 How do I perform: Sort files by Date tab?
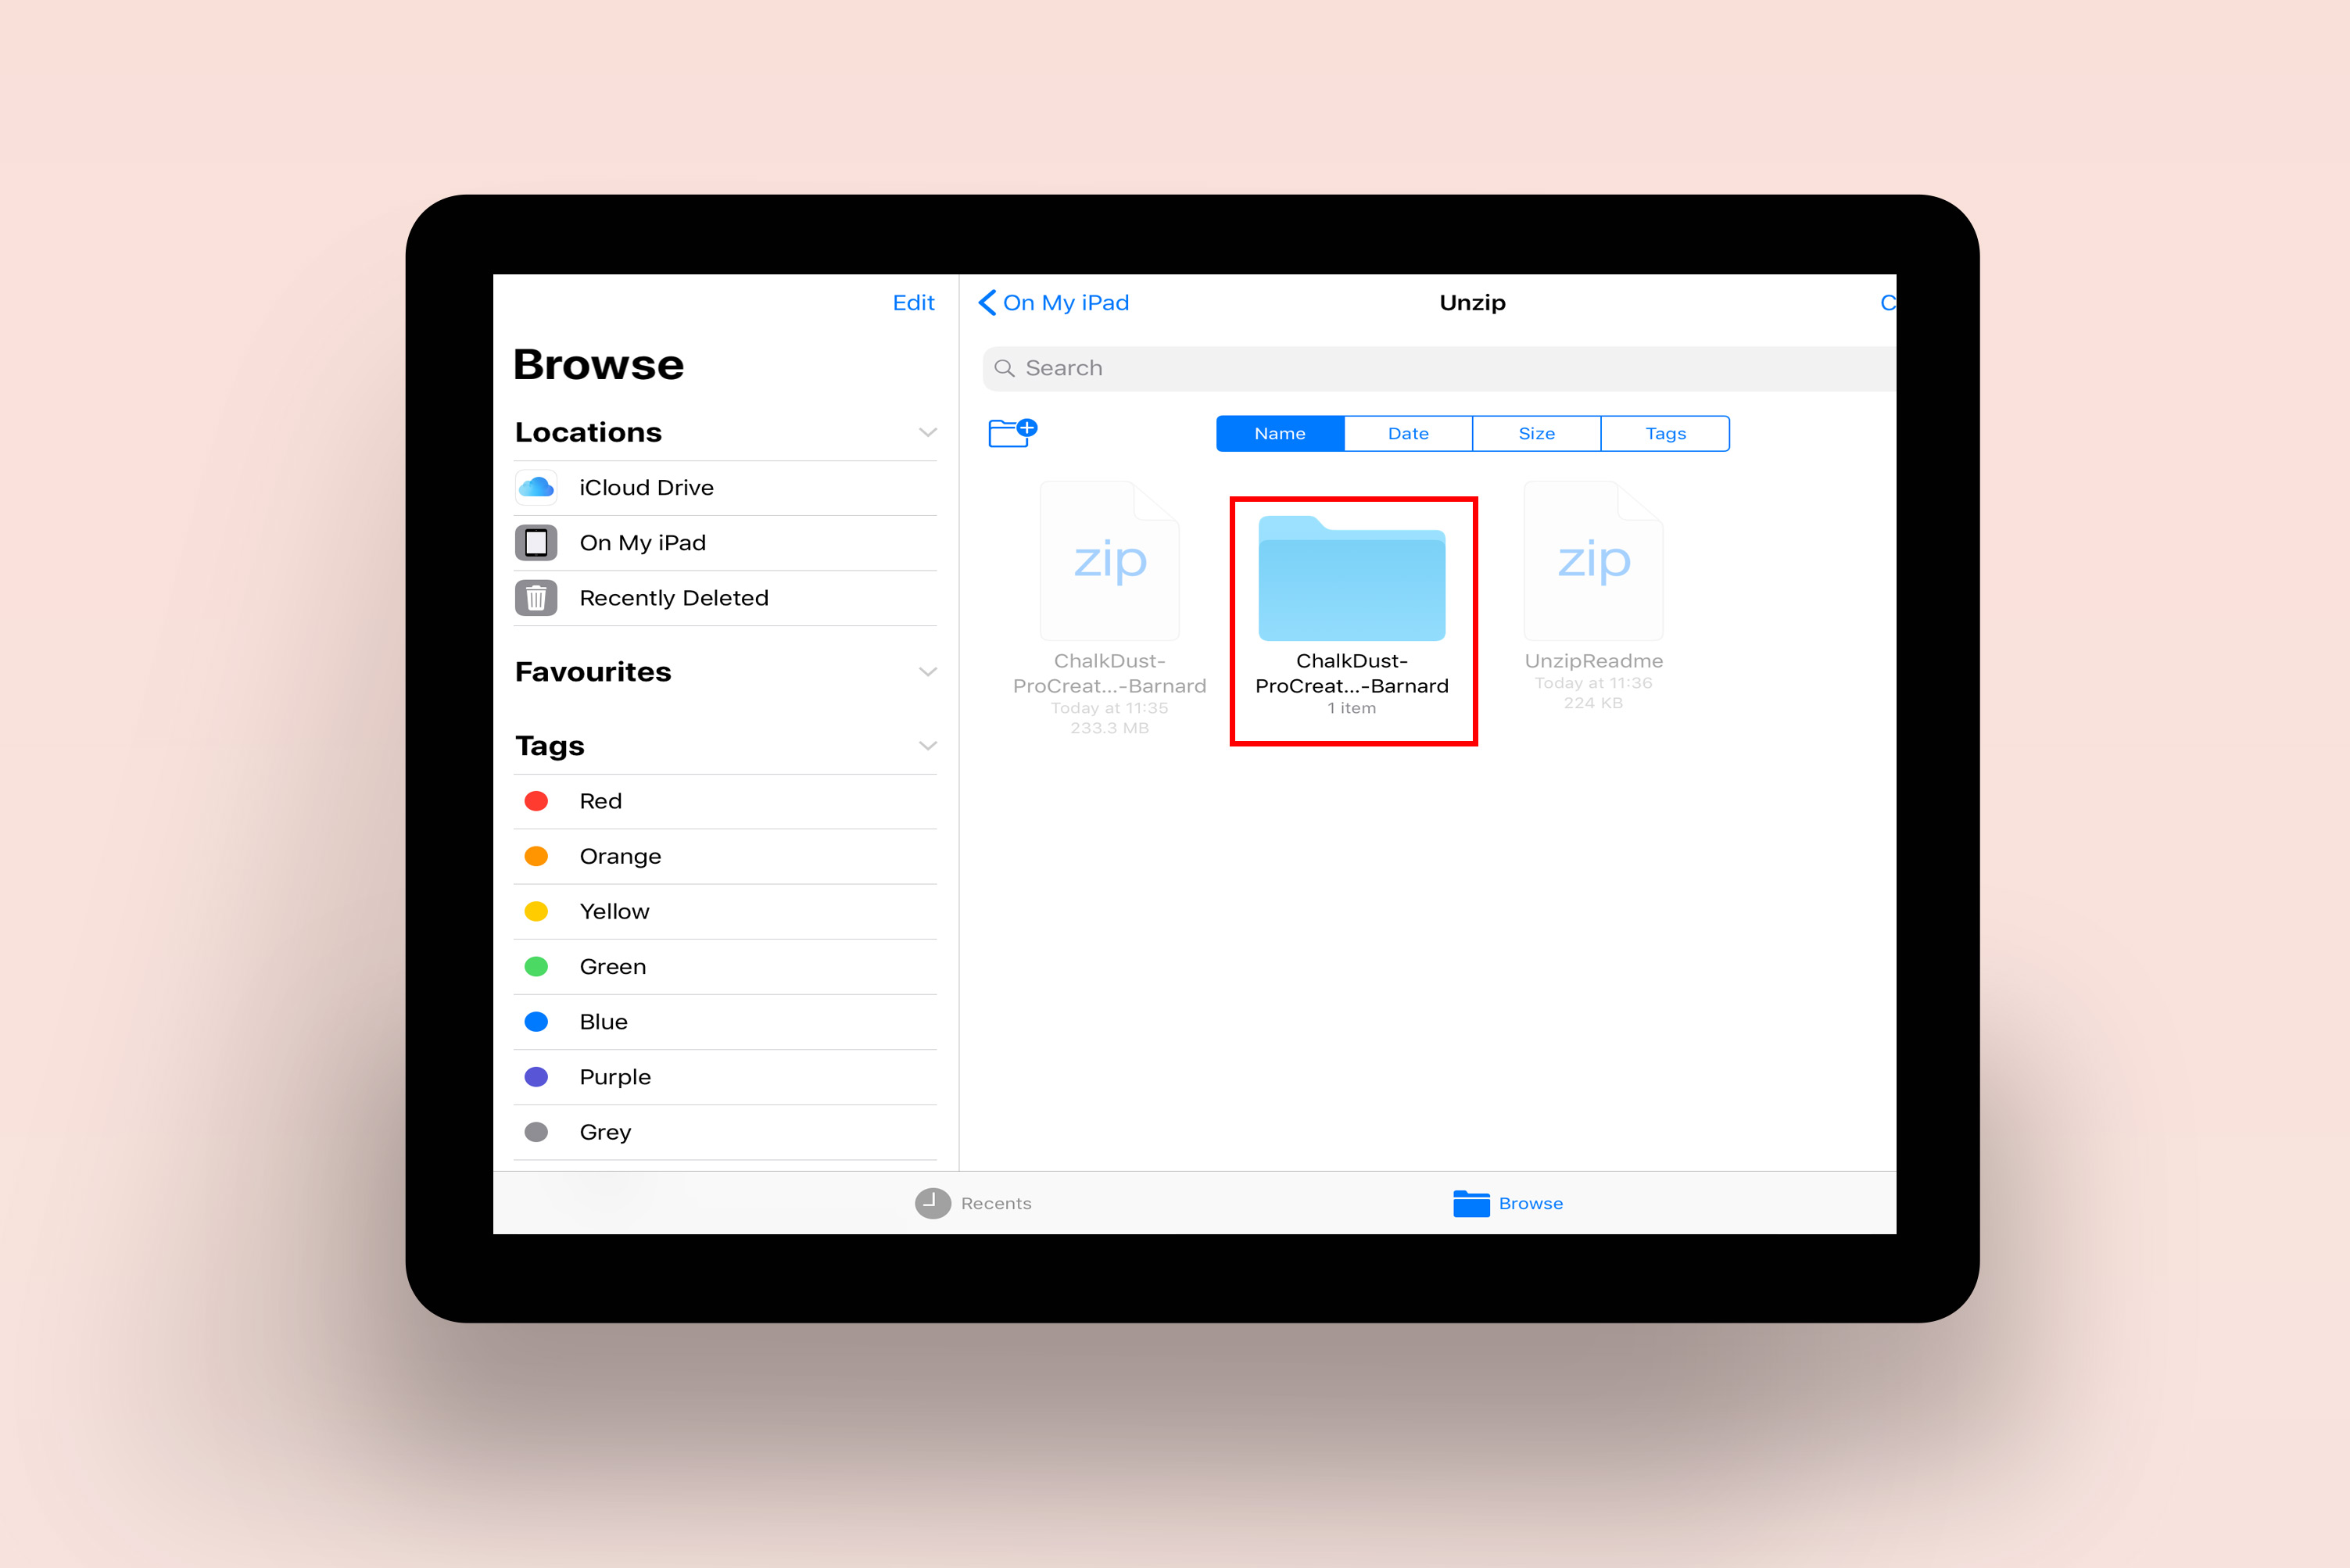pos(1409,432)
